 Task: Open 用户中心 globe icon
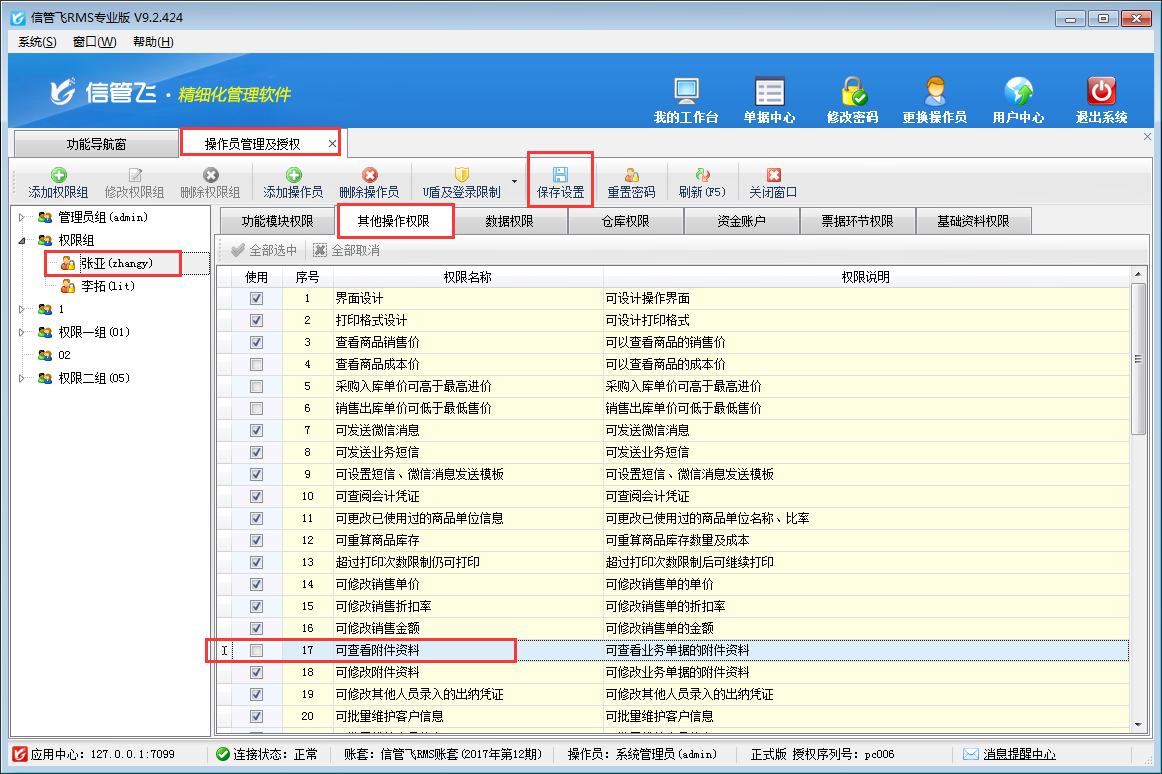tap(1018, 92)
